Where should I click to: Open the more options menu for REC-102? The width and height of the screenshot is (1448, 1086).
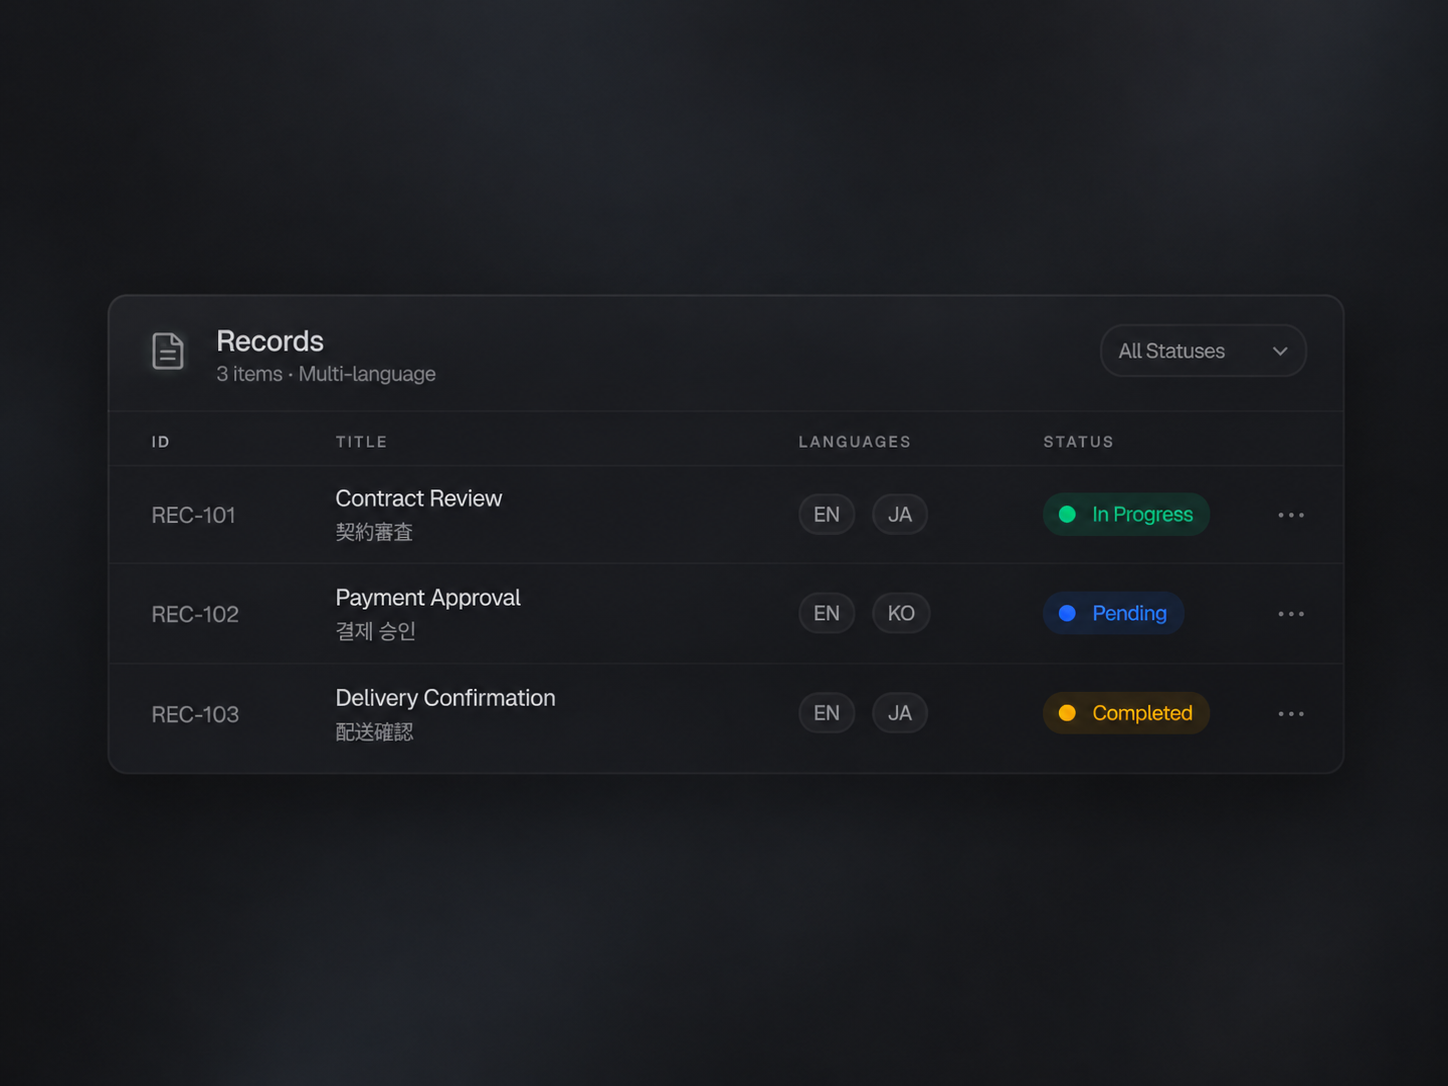point(1291,614)
